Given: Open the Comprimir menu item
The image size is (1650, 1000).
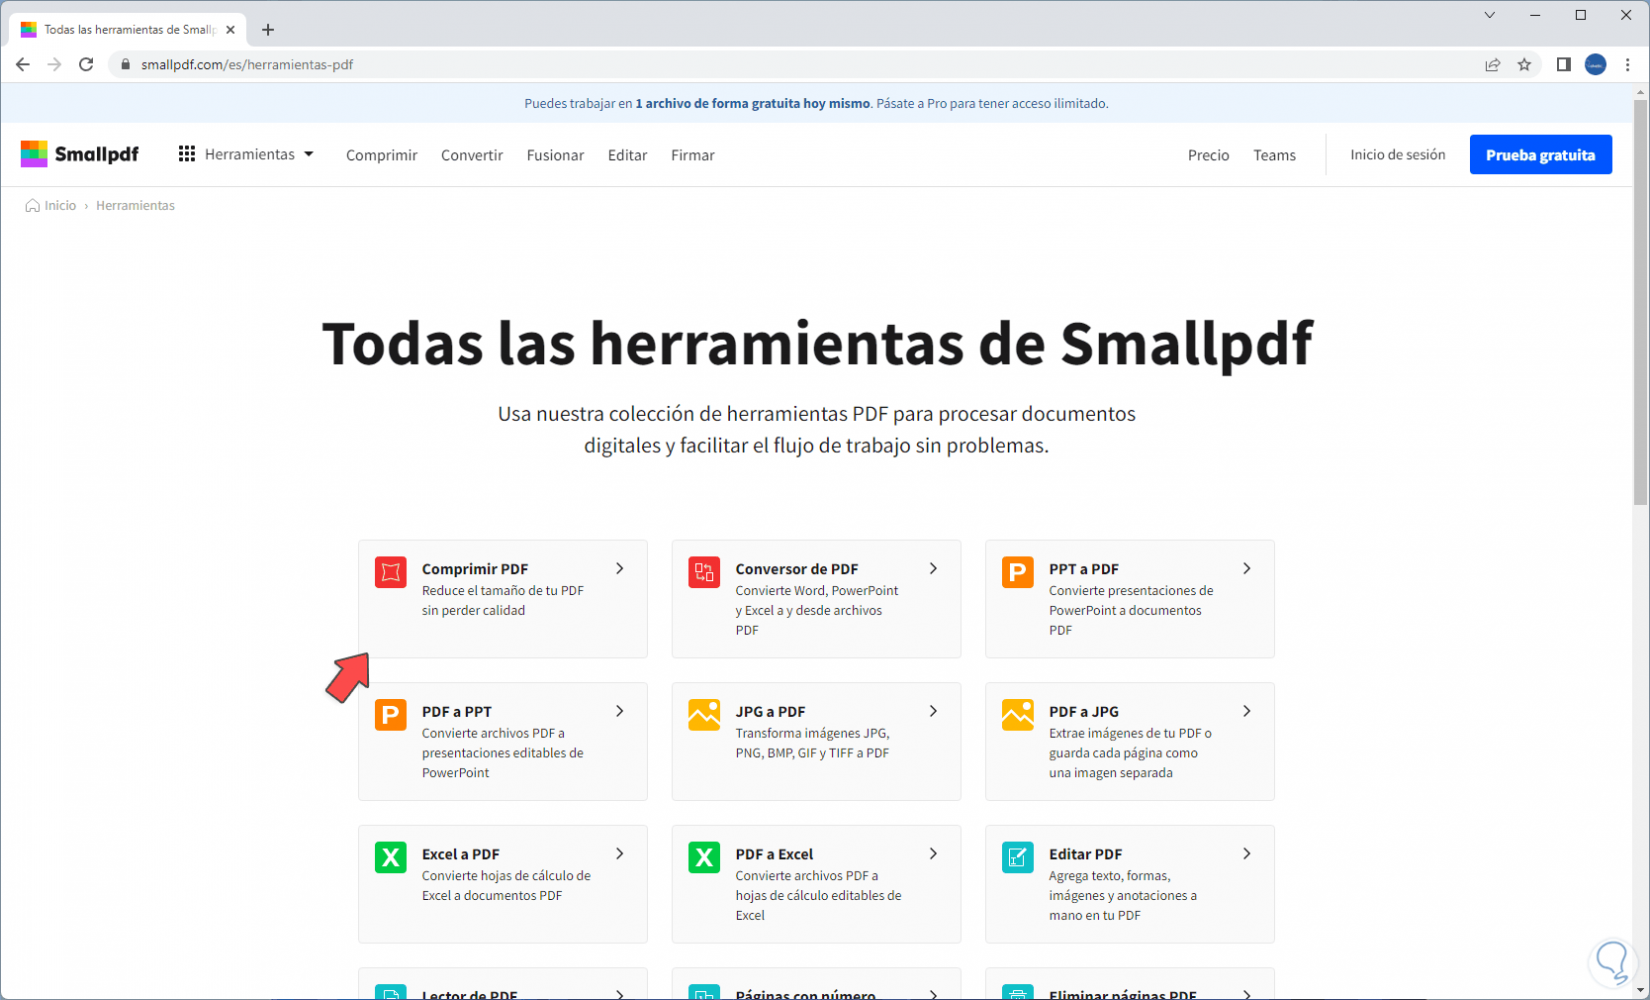Looking at the screenshot, I should click(382, 155).
